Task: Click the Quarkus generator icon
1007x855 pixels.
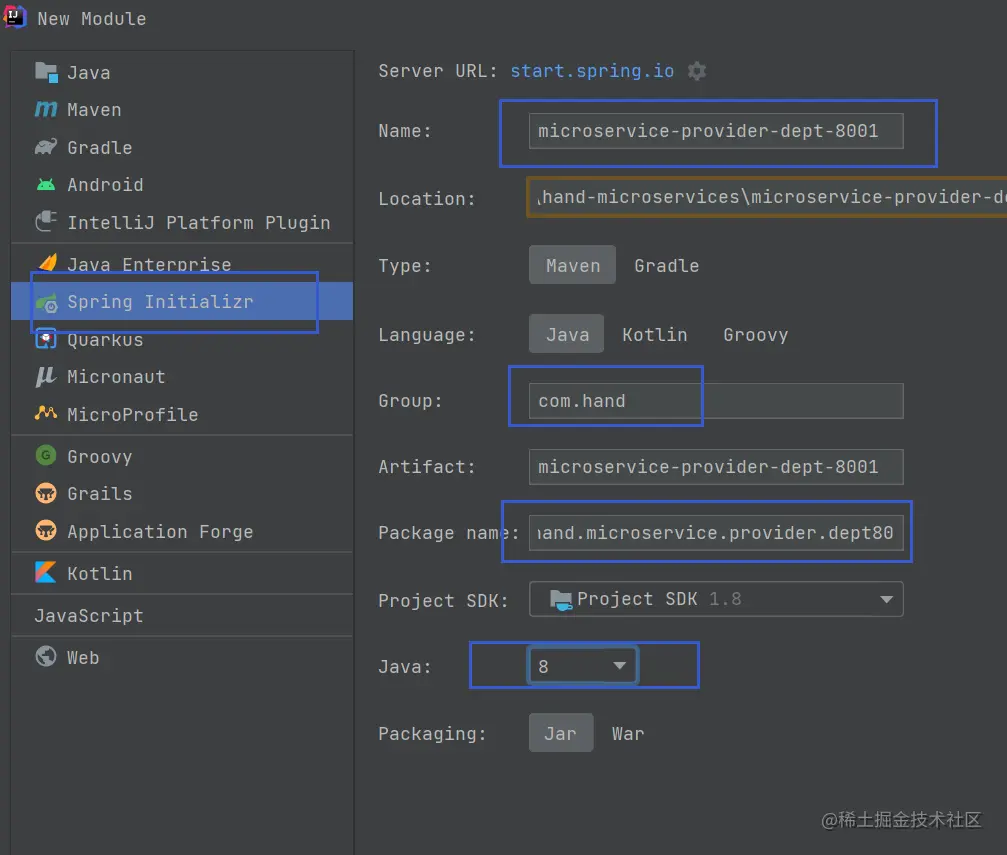Action: (46, 339)
